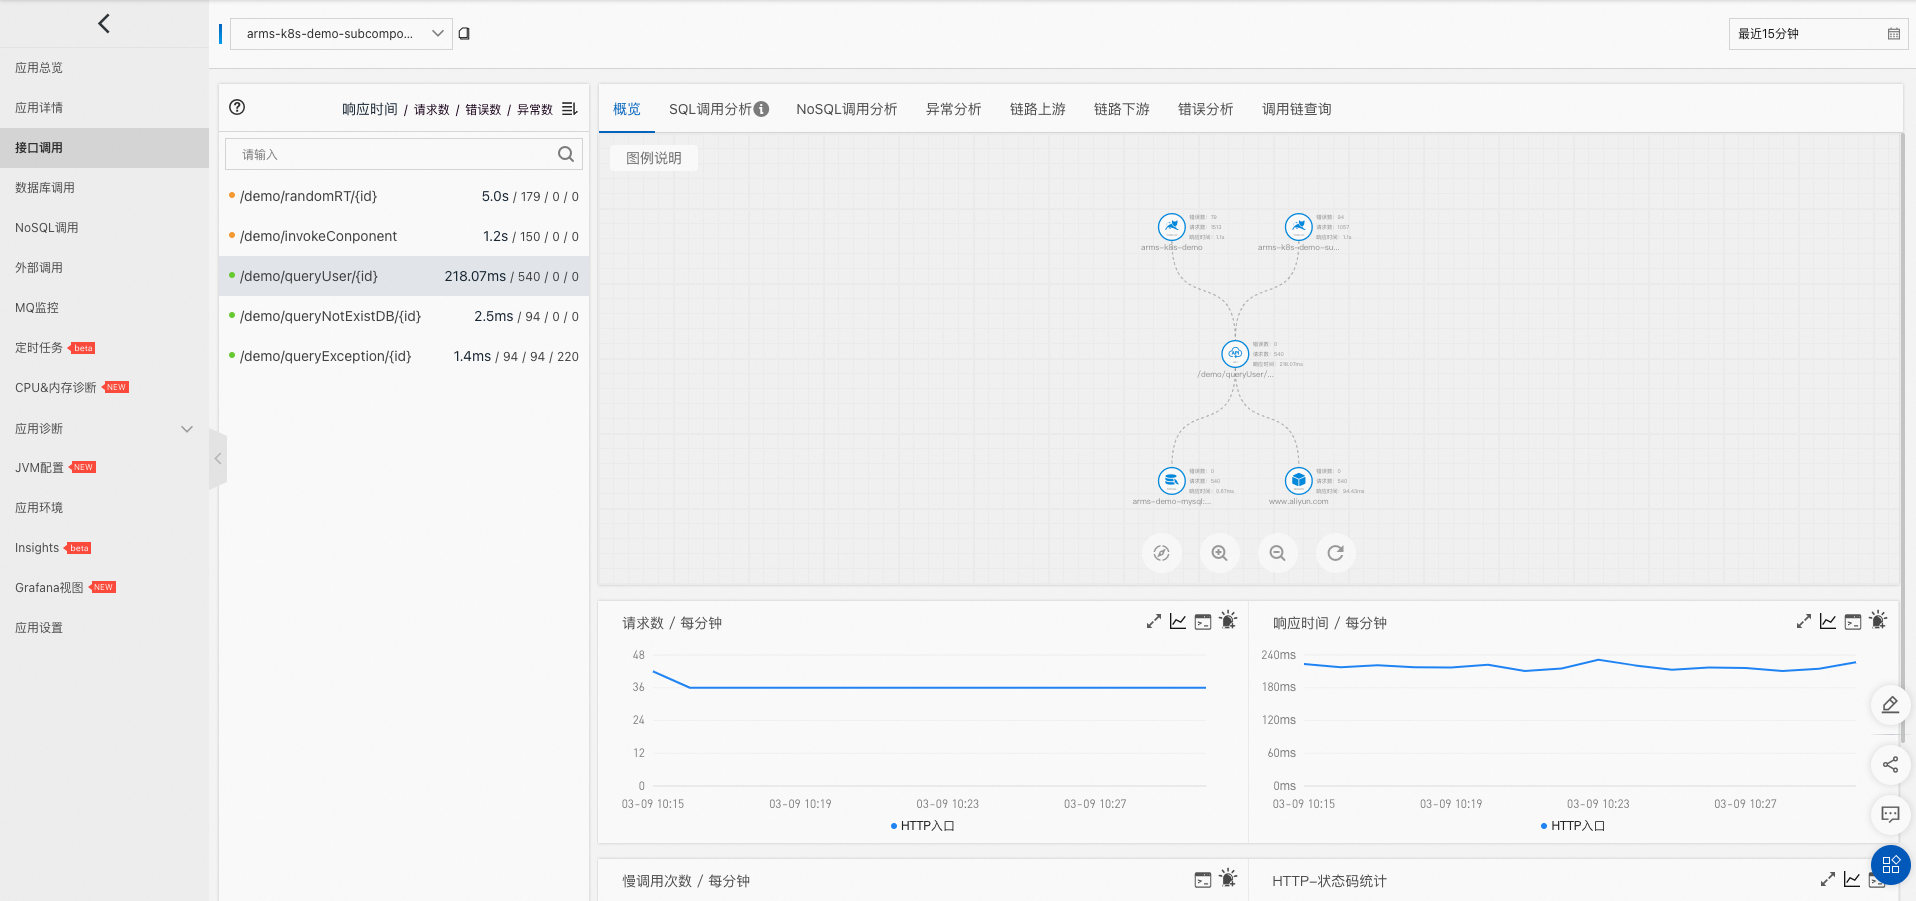Screen dimensions: 1916x901
Task: Zoom out on the topology graph
Action: [x=1278, y=553]
